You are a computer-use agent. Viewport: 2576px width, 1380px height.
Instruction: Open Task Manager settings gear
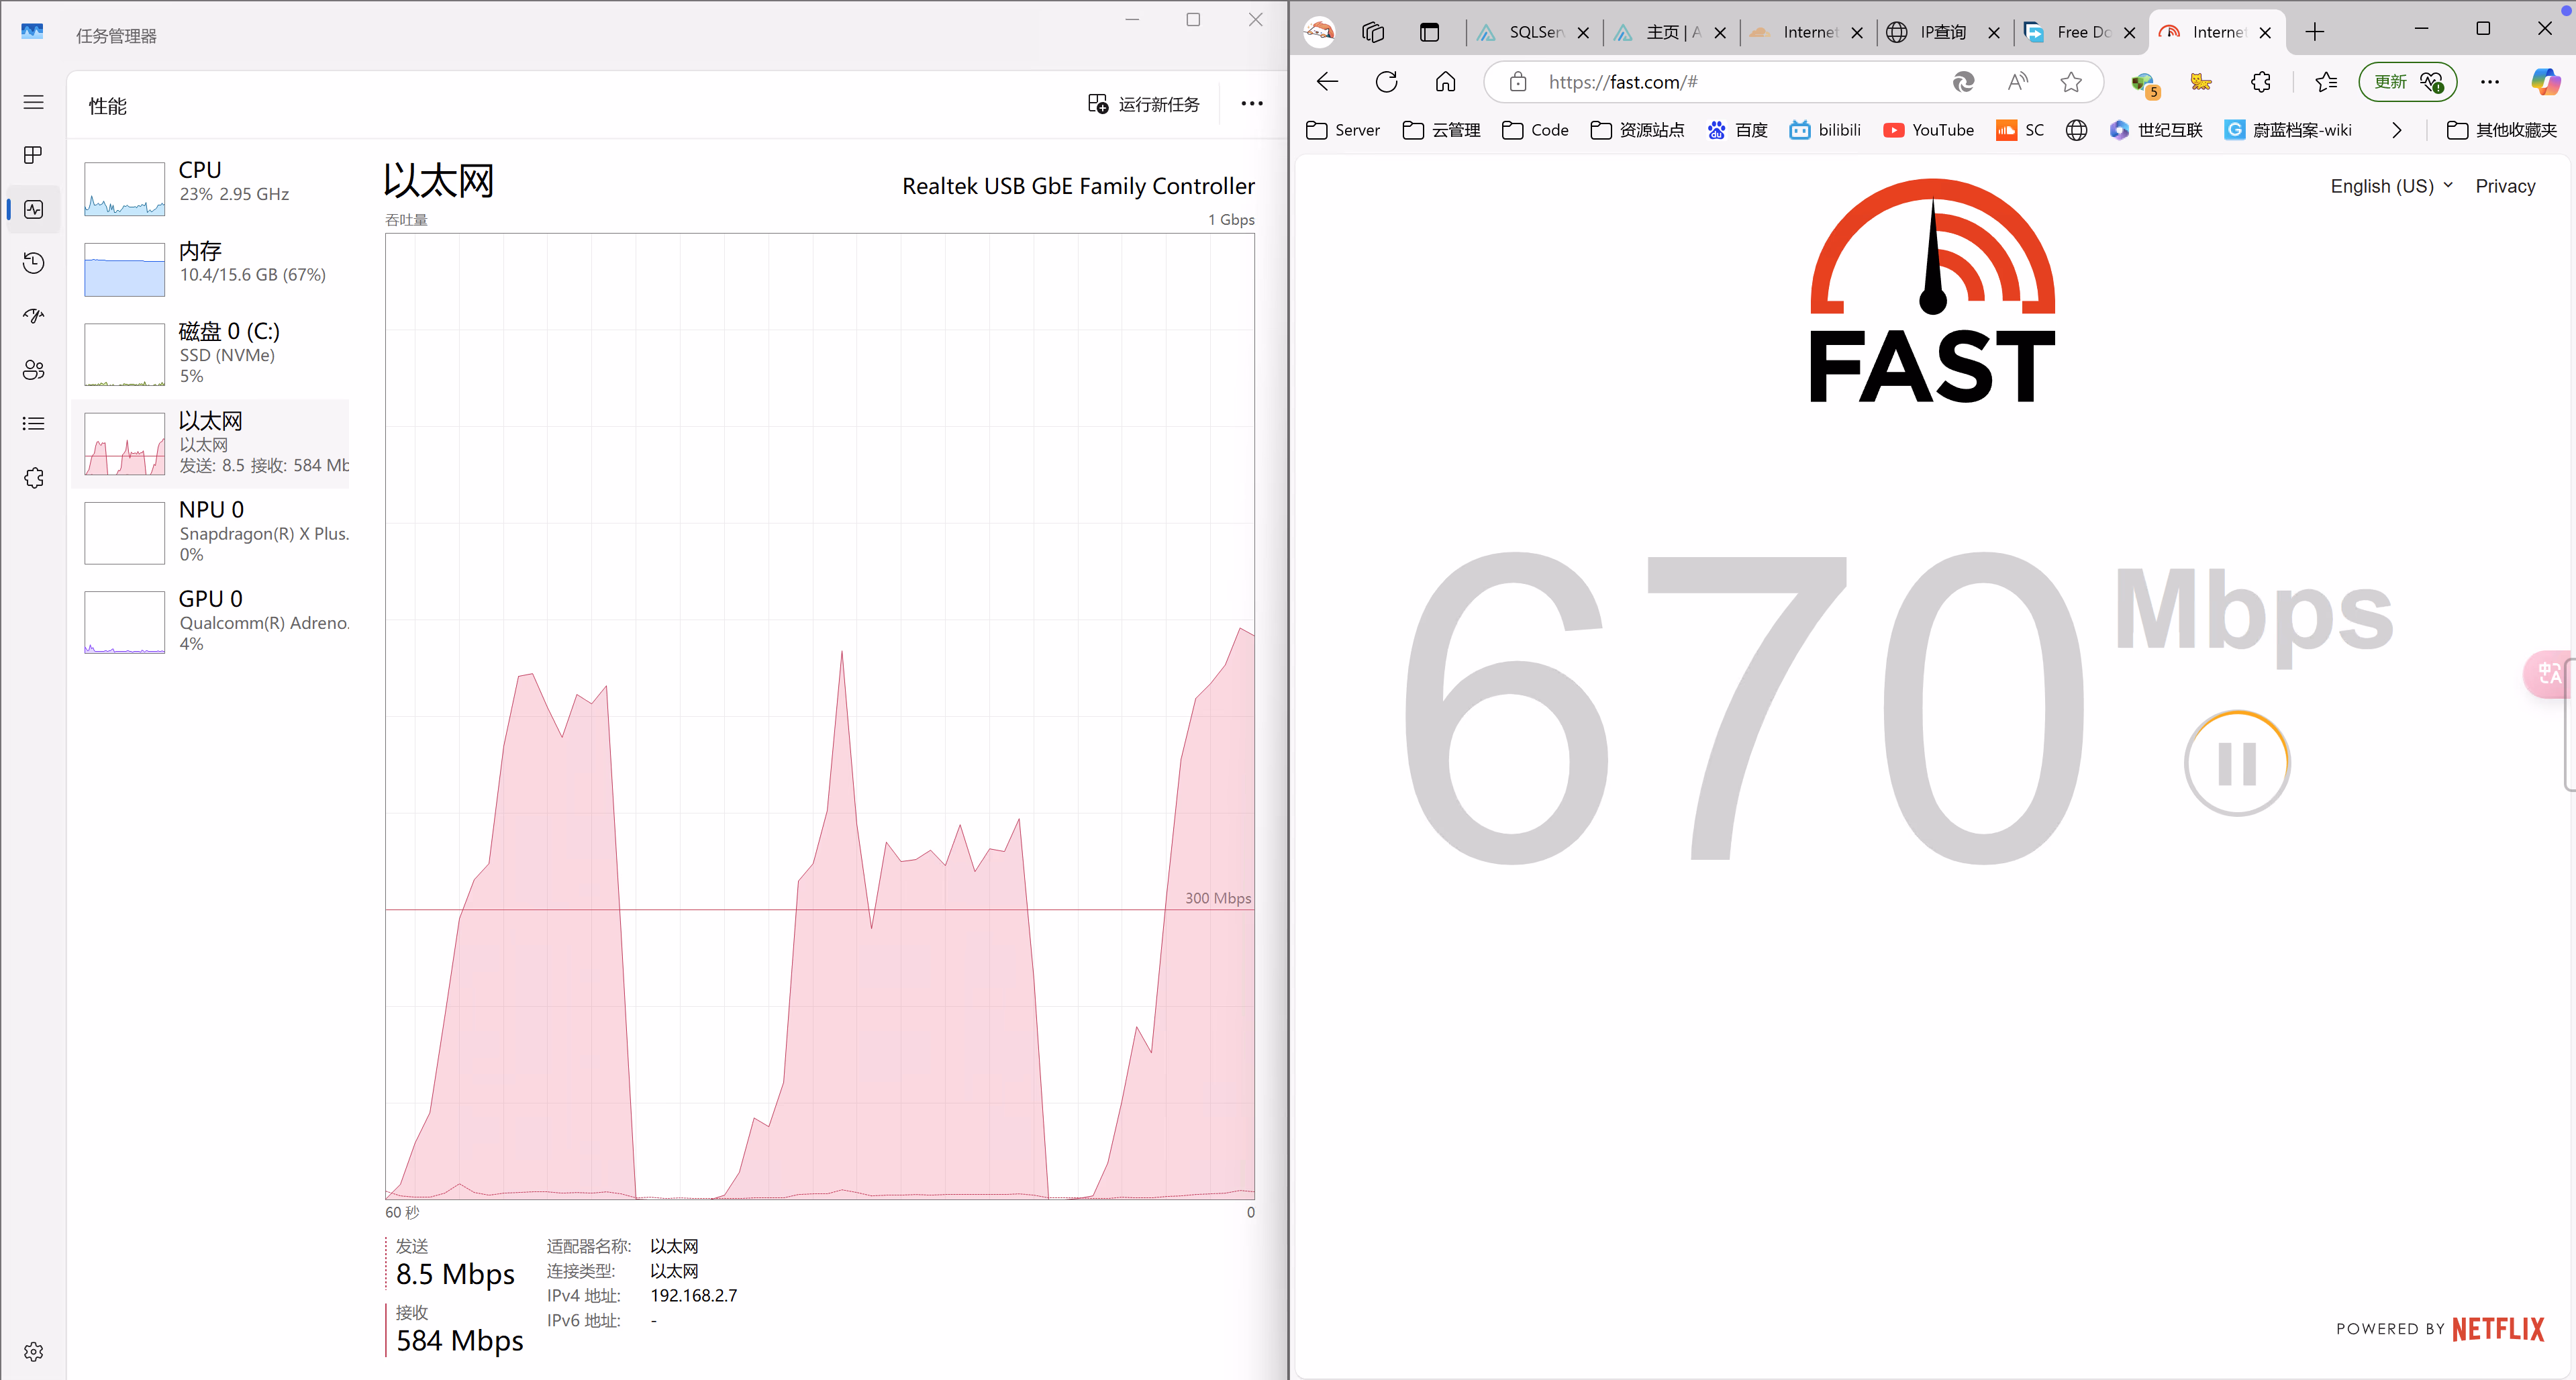point(33,1351)
